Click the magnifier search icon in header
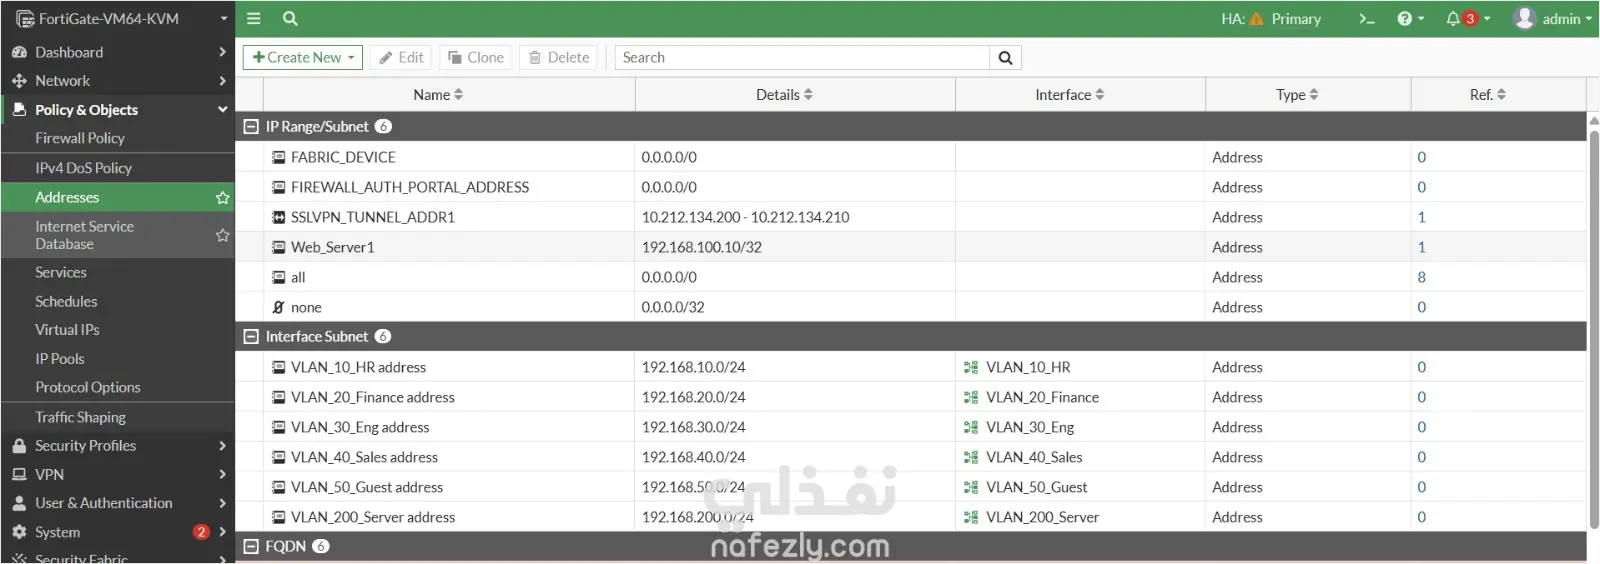This screenshot has width=1600, height=564. pyautogui.click(x=290, y=18)
